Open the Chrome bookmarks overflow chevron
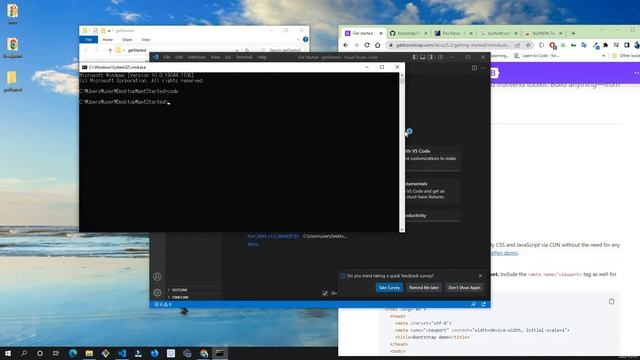Viewport: 640px width, 360px height. 604,56
